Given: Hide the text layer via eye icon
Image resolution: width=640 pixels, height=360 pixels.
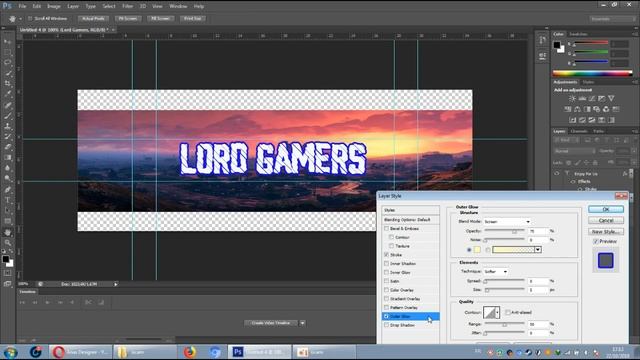Looking at the screenshot, I should click(556, 174).
